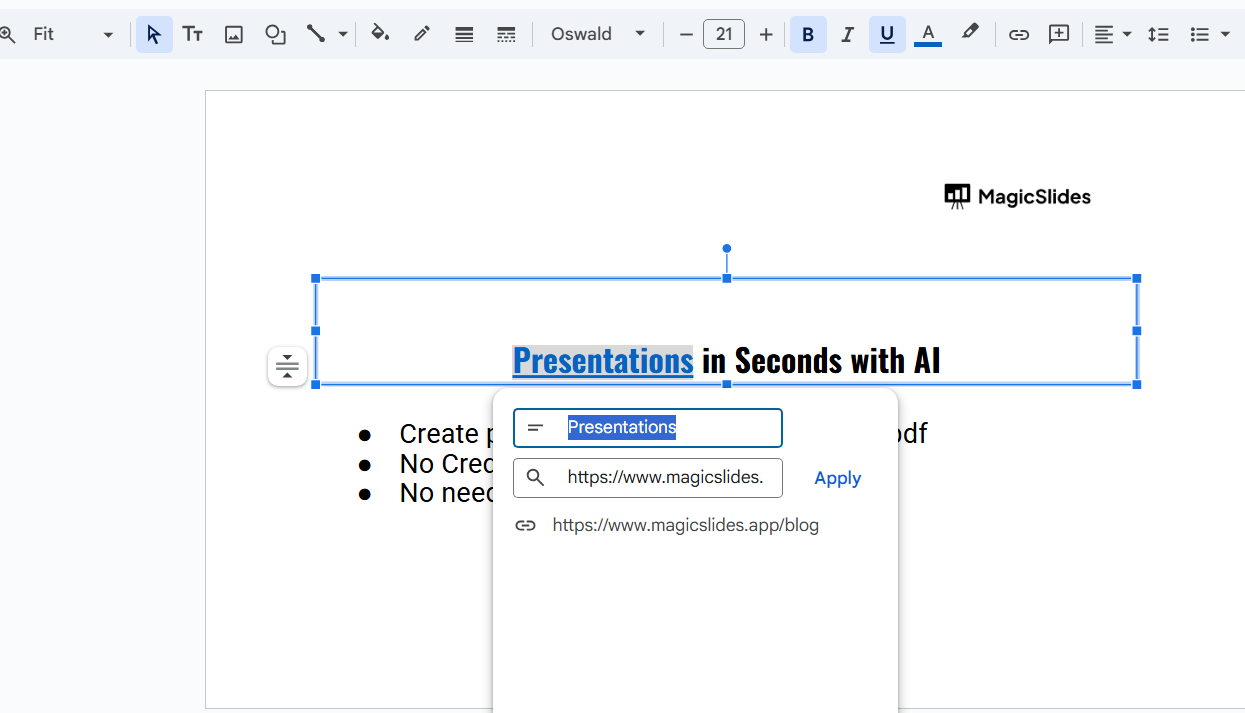Image resolution: width=1245 pixels, height=713 pixels.
Task: Select the Shape tool
Action: [x=275, y=35]
